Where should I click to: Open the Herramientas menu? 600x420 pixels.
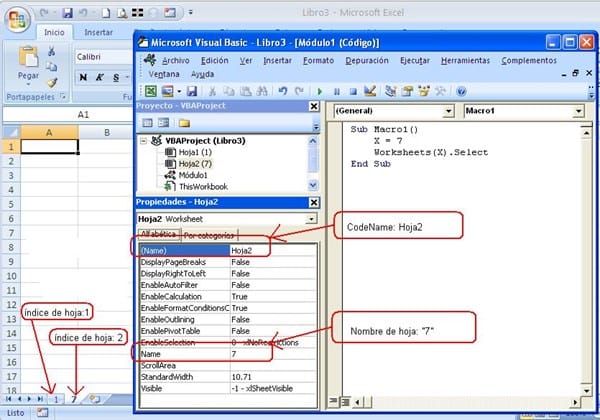coord(465,60)
